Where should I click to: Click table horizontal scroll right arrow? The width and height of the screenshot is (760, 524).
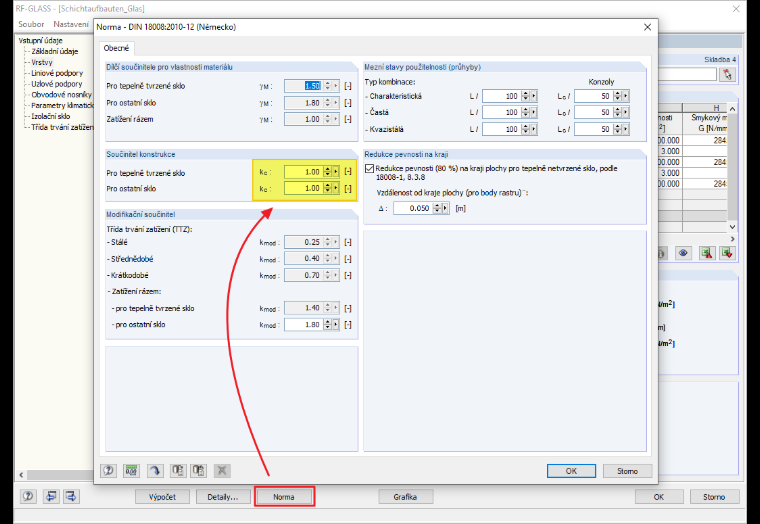732,239
